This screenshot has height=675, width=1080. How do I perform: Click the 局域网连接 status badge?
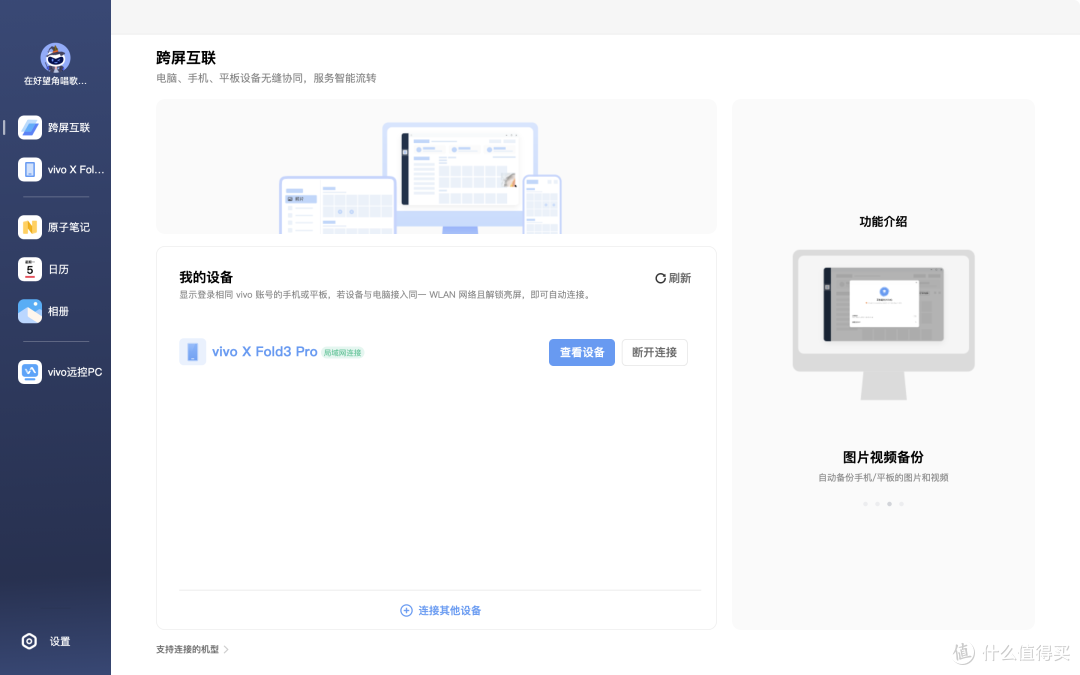click(x=343, y=353)
